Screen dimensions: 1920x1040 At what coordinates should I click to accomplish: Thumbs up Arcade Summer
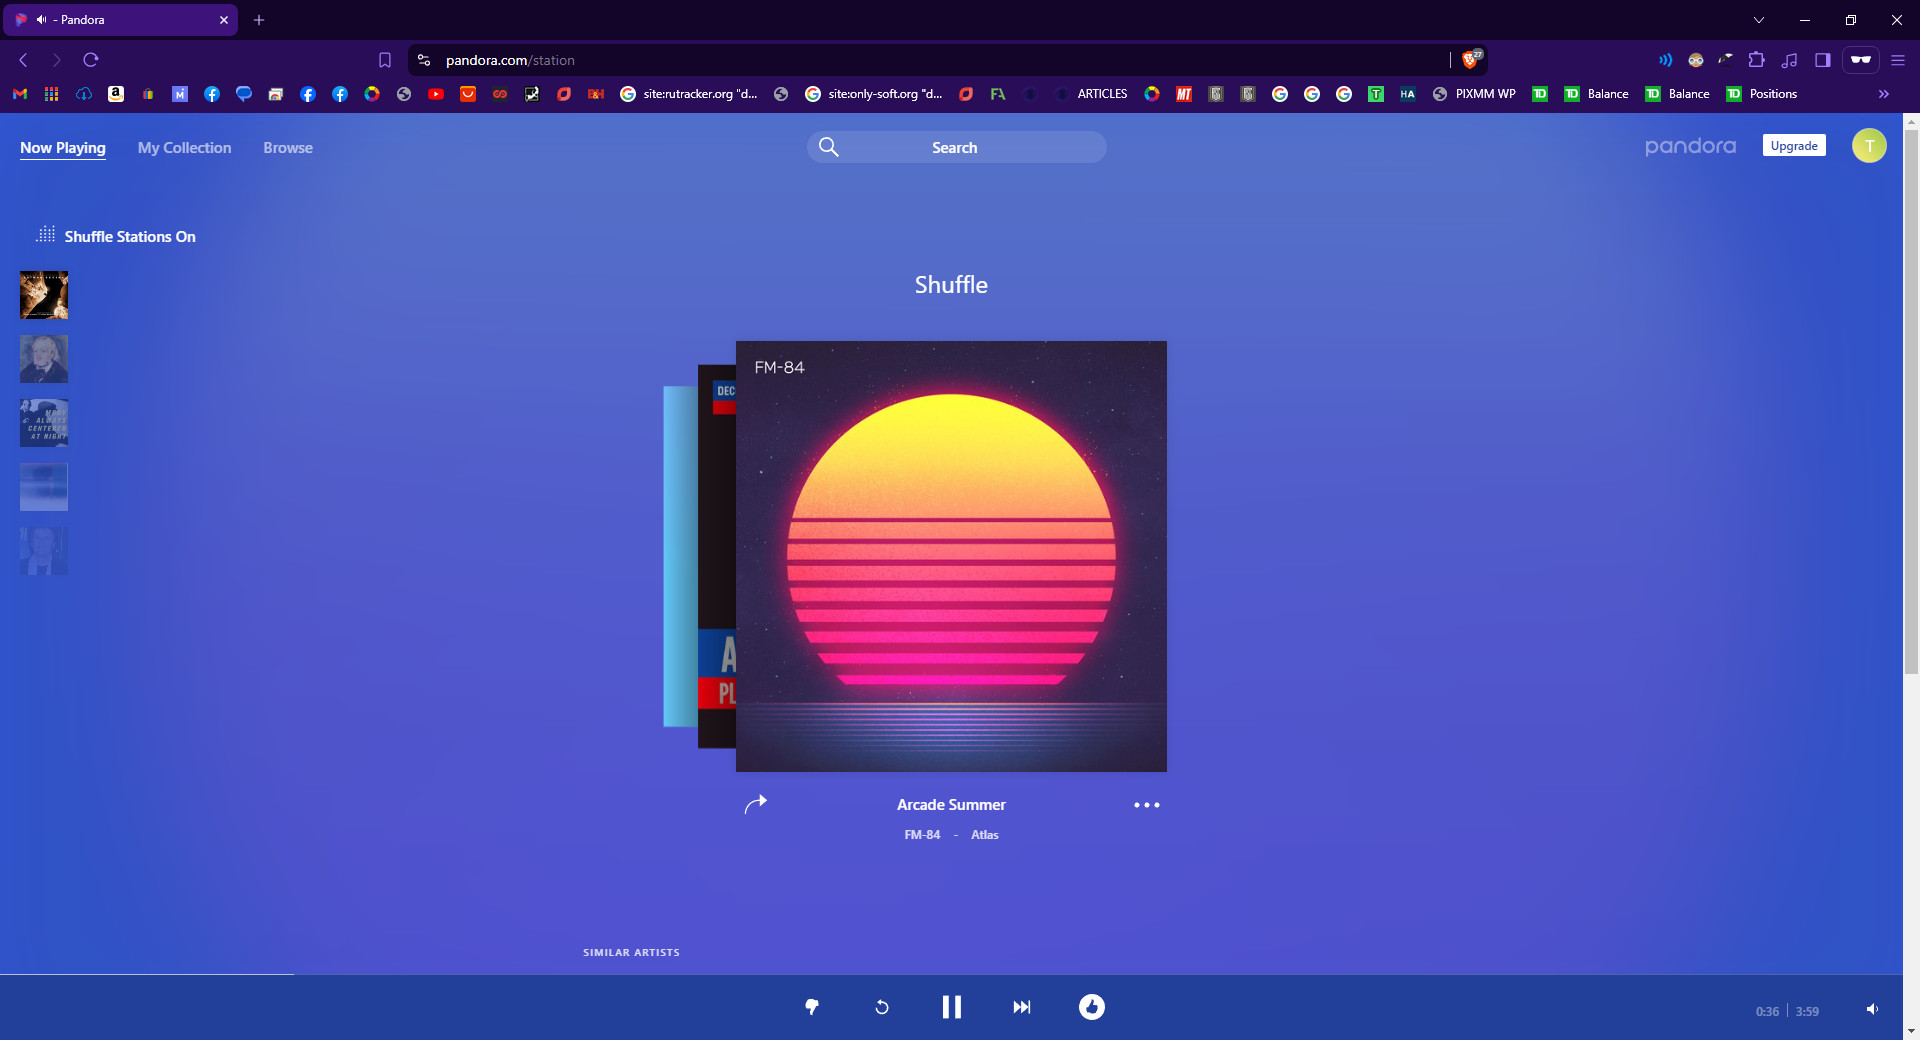click(x=1091, y=1007)
